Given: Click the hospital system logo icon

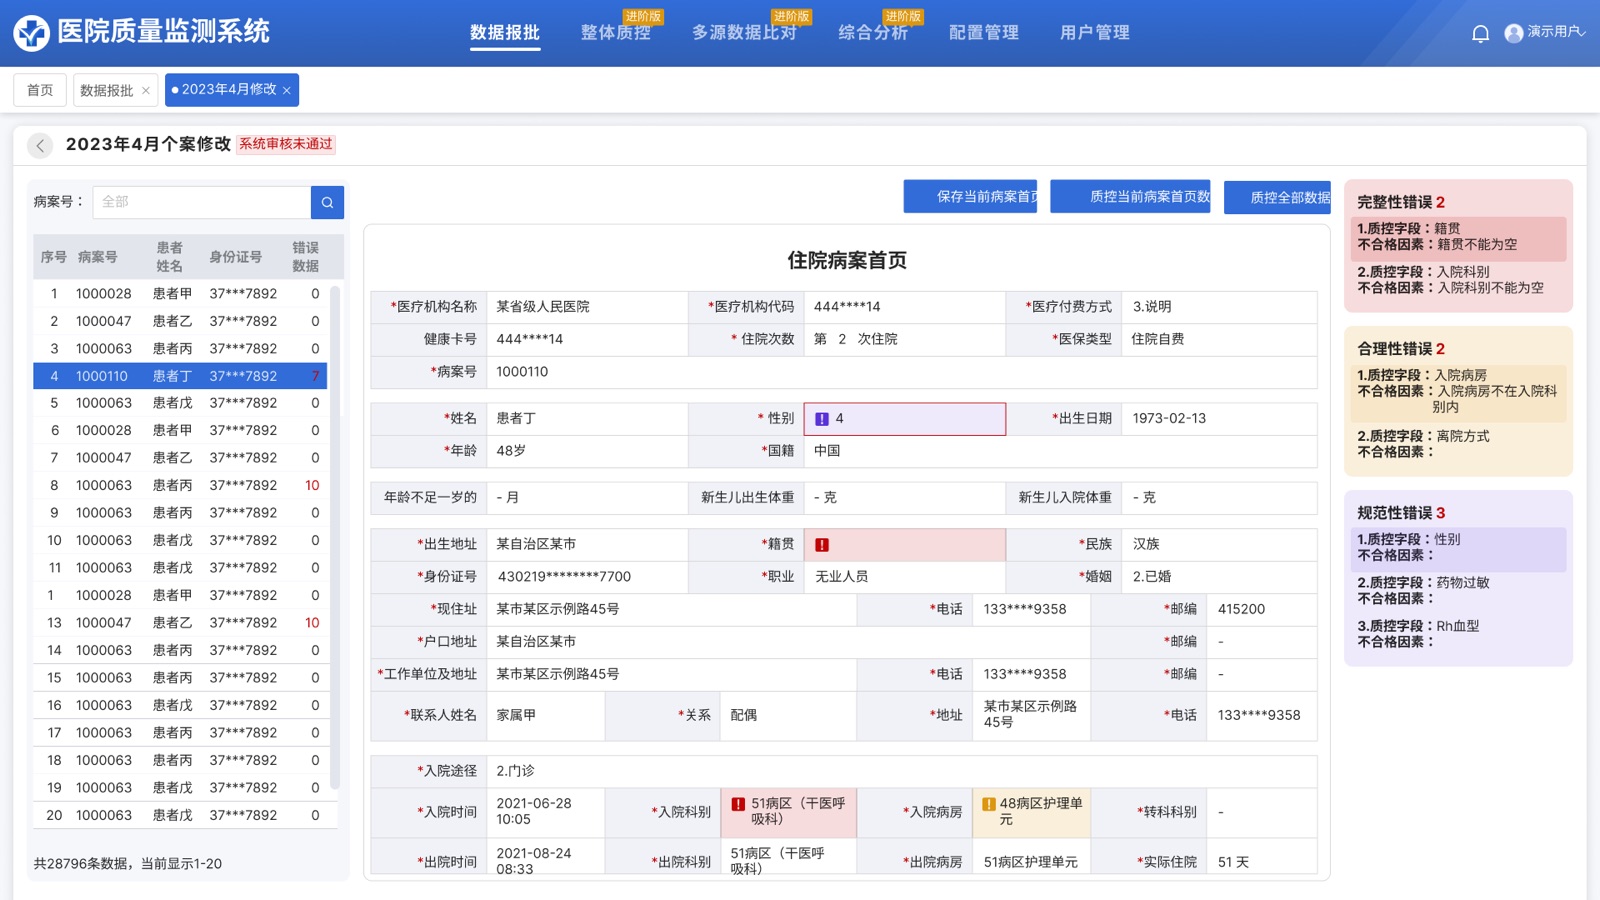Looking at the screenshot, I should 31,33.
